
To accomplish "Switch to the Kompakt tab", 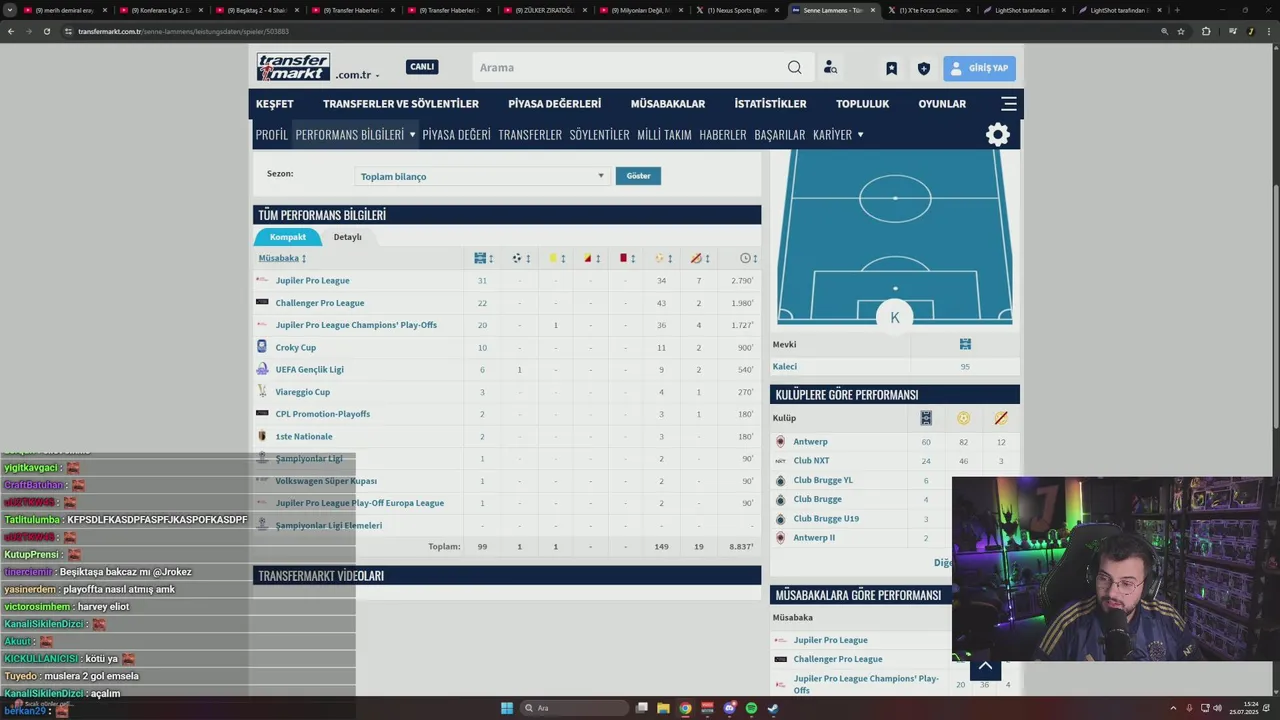I will [288, 237].
